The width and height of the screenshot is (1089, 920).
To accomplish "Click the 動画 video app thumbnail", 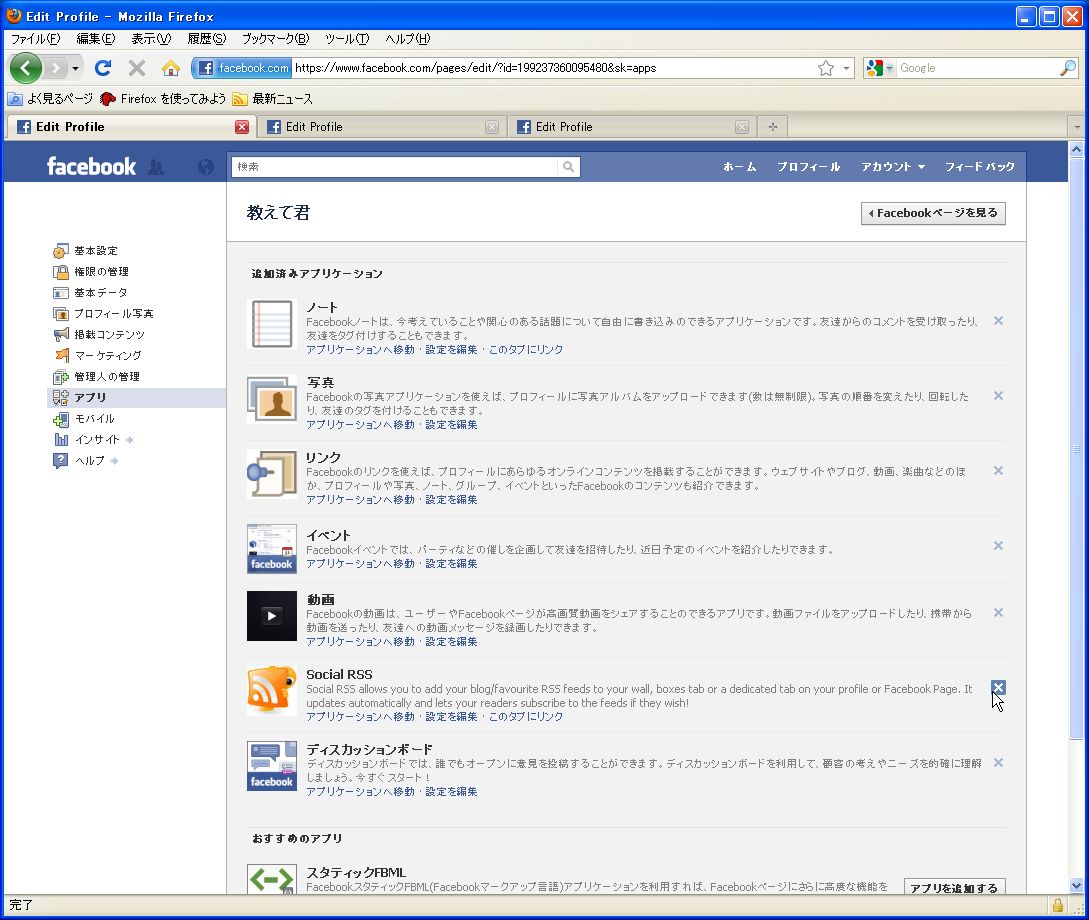I will click(272, 615).
